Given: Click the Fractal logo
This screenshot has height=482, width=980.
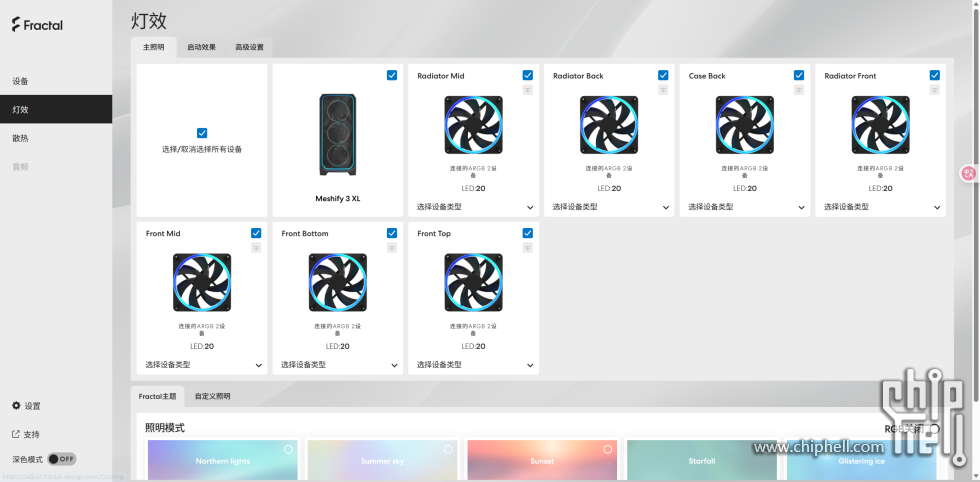Looking at the screenshot, I should tap(37, 25).
